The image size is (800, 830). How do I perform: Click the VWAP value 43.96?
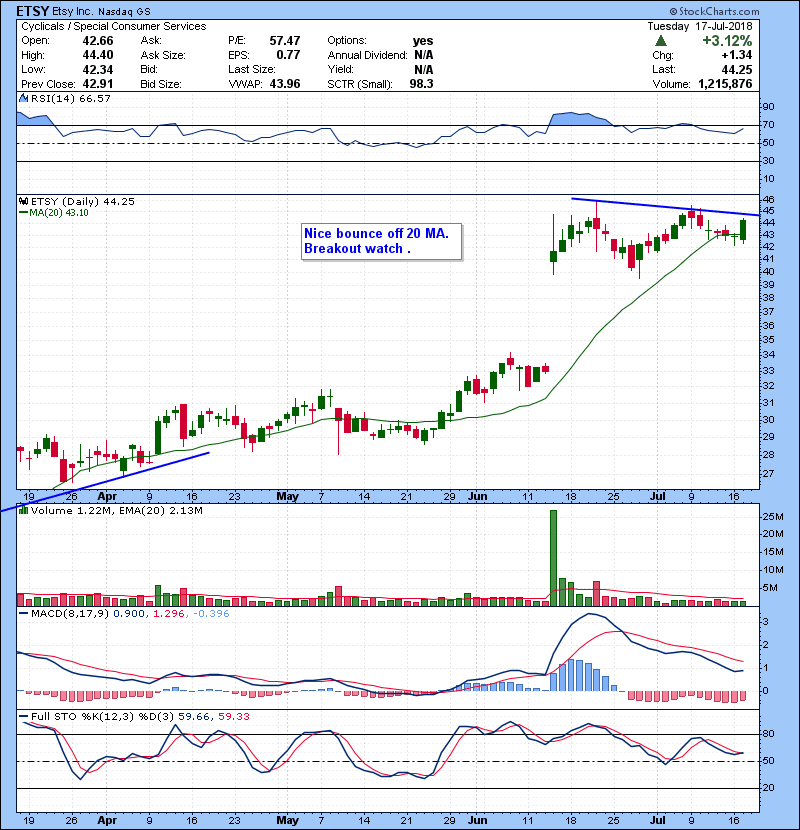[x=285, y=84]
